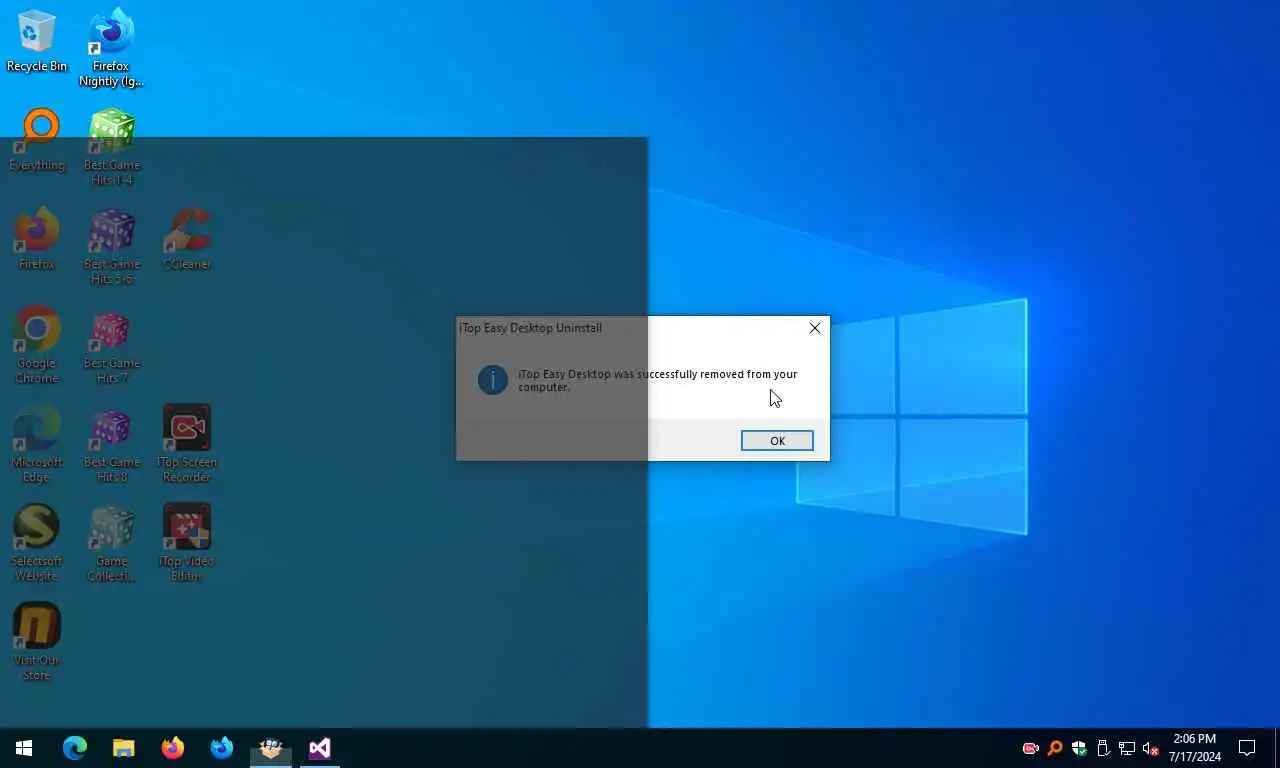Select Best Game Hits 8 shortcut
1280x768 pixels.
111,444
